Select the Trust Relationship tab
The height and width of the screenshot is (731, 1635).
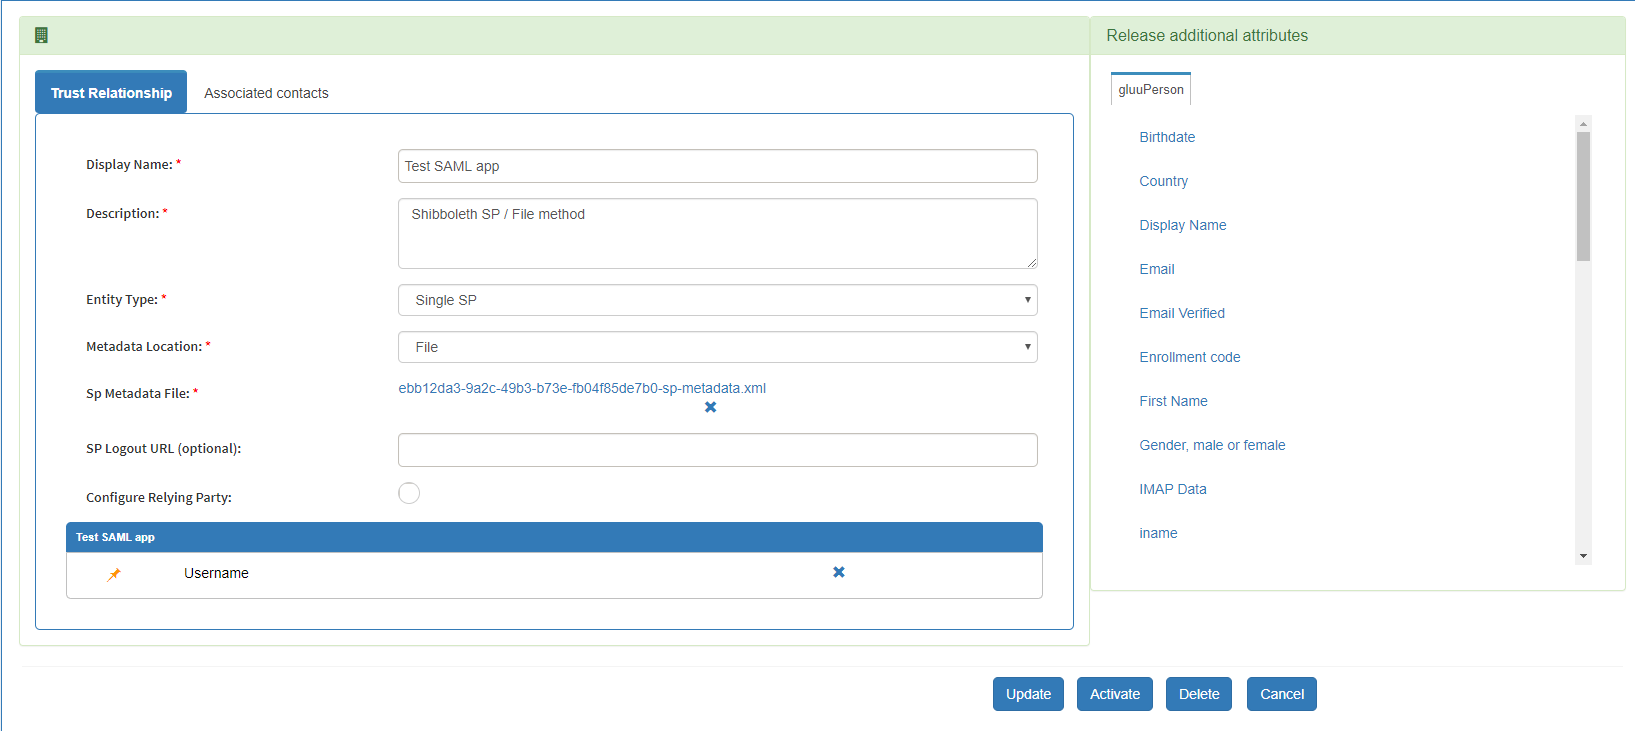(111, 93)
